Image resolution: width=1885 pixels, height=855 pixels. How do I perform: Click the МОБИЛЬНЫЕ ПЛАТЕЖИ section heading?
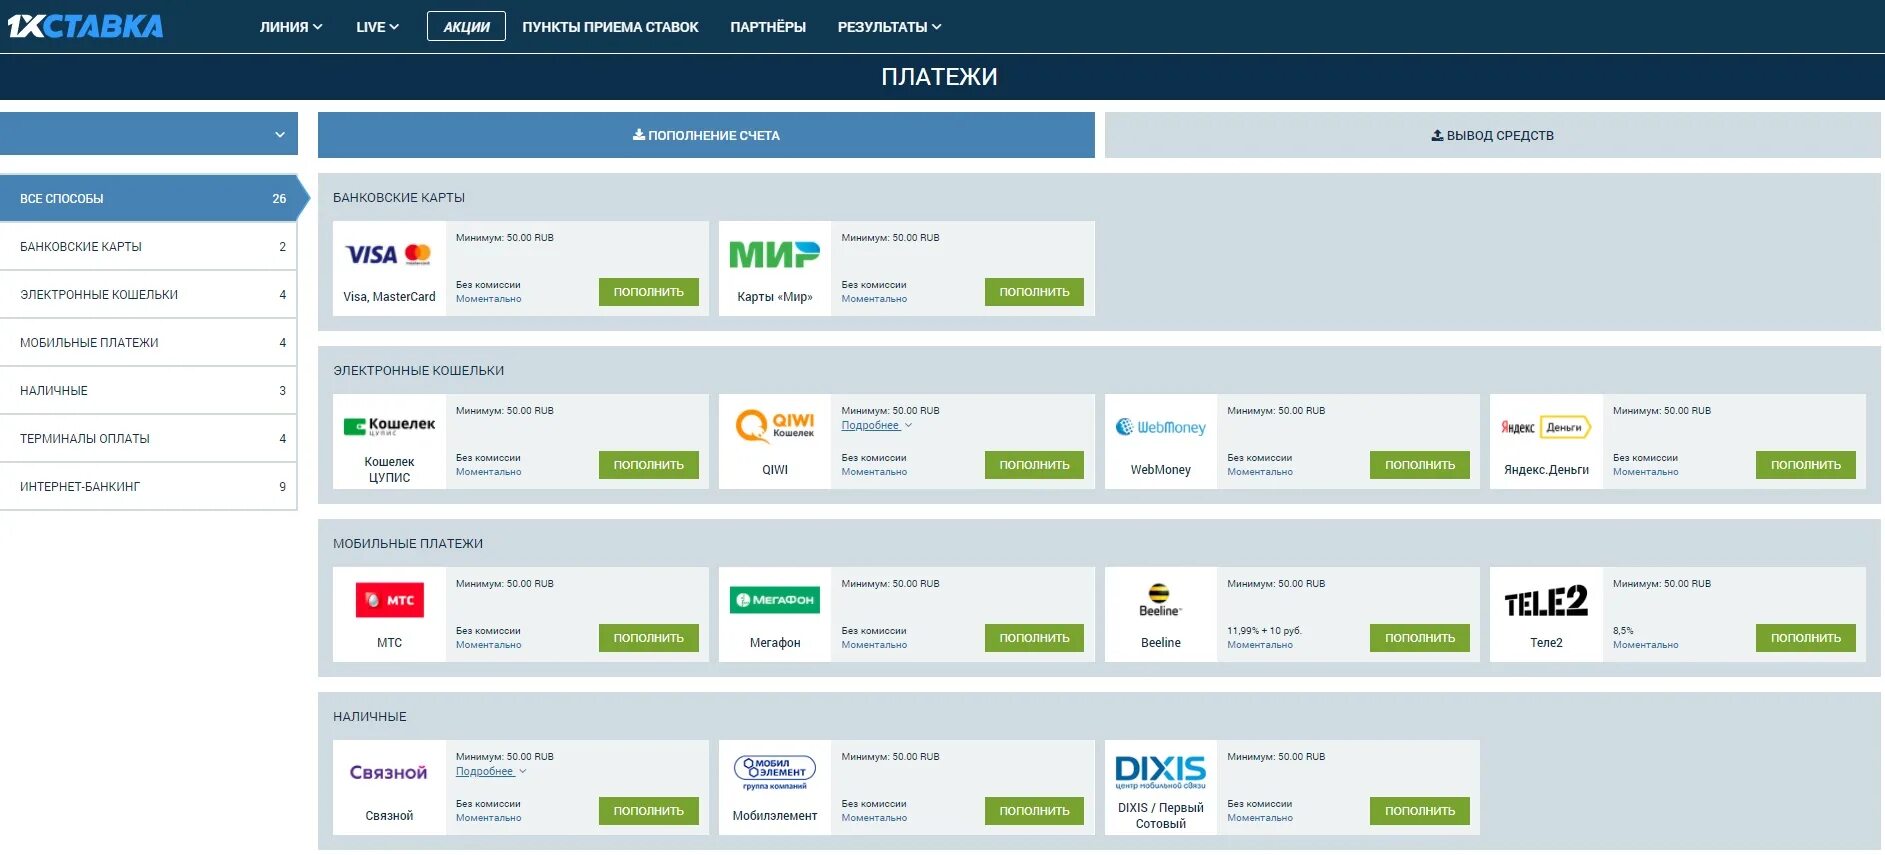click(x=408, y=544)
